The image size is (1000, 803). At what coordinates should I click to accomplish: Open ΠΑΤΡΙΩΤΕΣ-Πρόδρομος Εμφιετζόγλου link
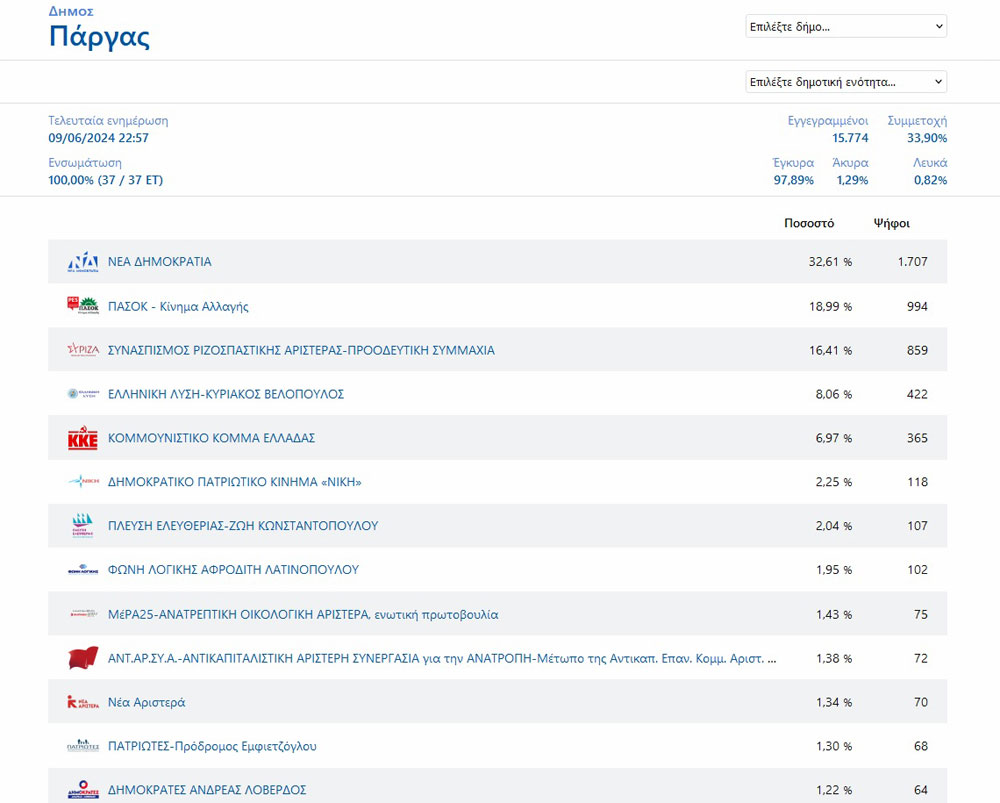(x=212, y=746)
